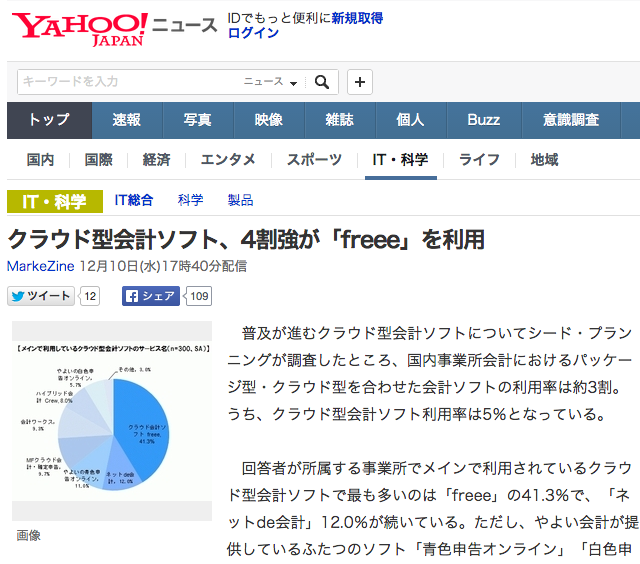Open the 経済 category
Viewport: 640px width, 564px height.
156,160
